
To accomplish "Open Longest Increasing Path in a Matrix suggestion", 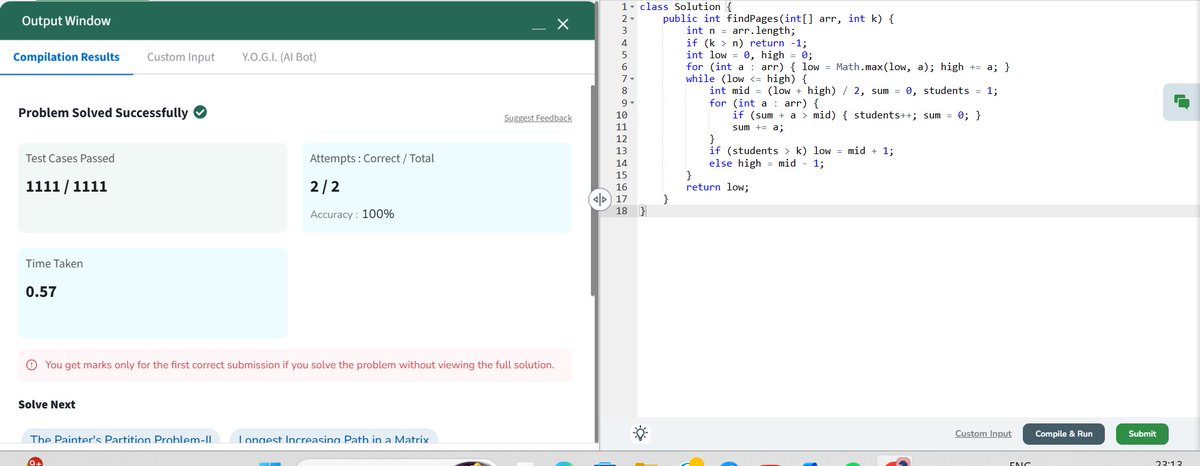I will pyautogui.click(x=335, y=438).
